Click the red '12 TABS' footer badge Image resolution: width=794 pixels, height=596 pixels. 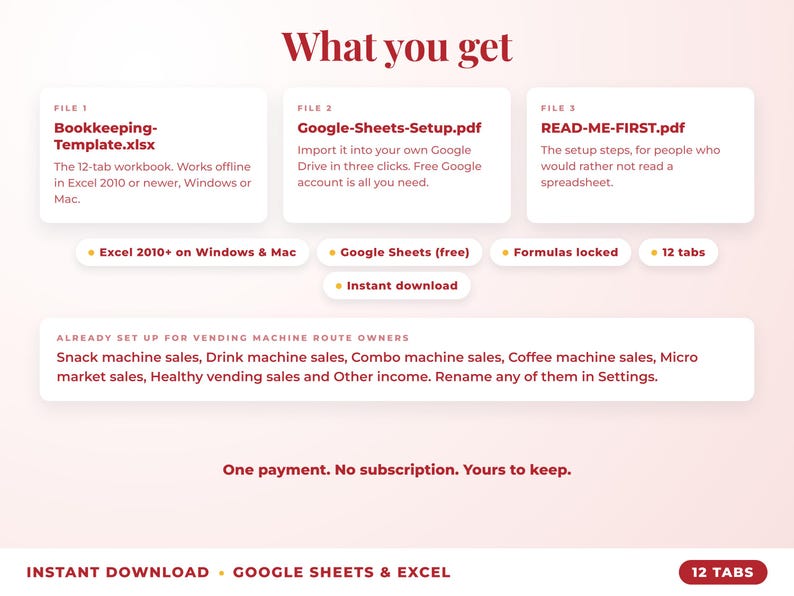[x=723, y=572]
